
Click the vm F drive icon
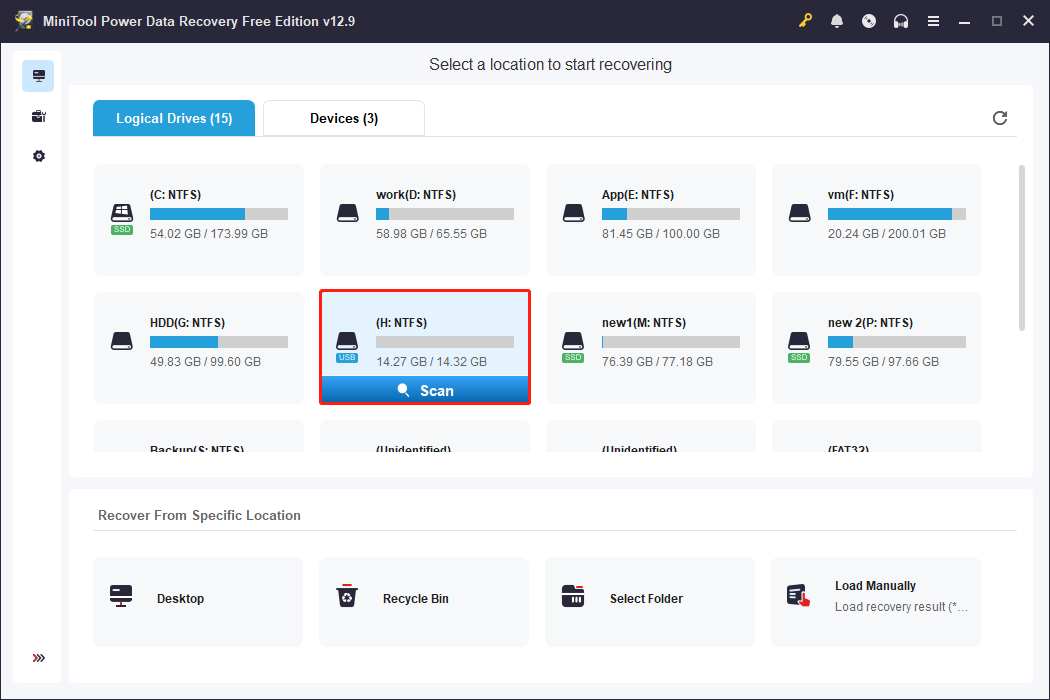[x=800, y=214]
